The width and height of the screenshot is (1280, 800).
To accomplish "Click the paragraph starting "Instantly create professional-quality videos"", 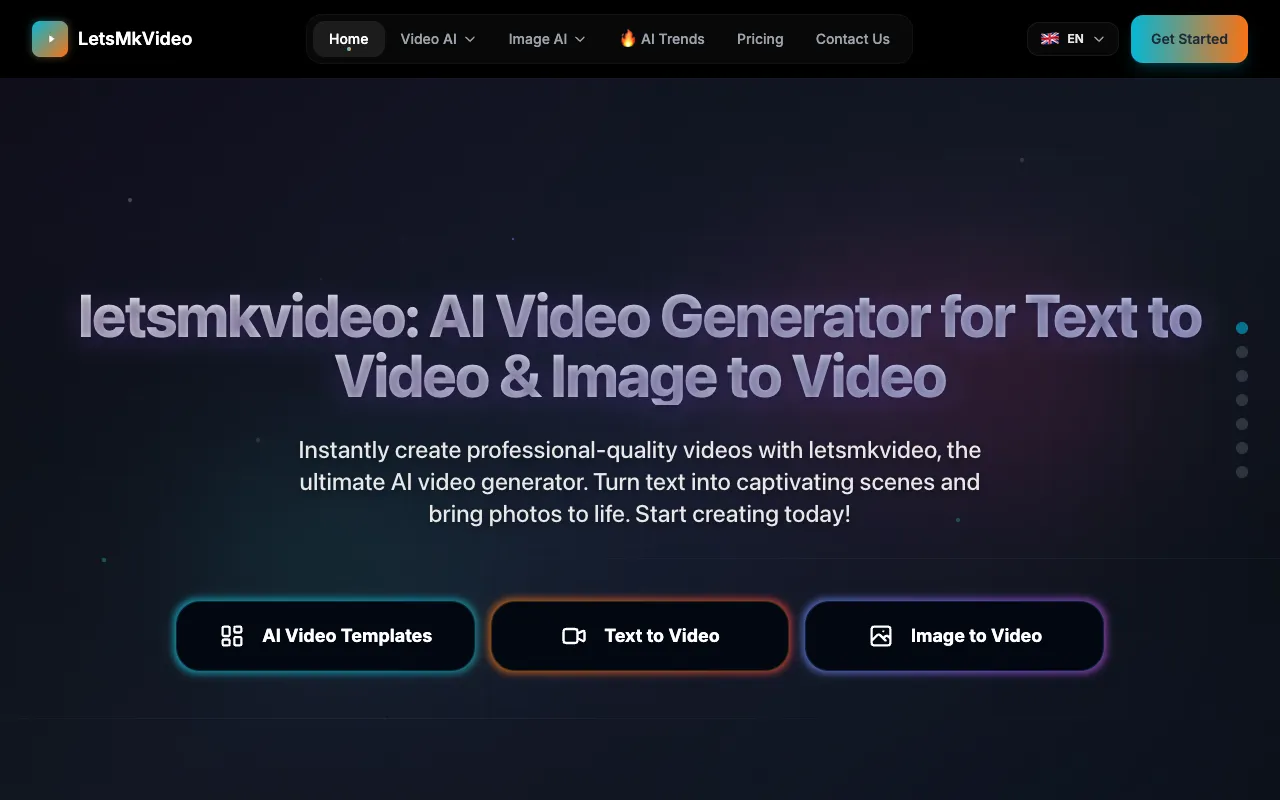I will (x=640, y=482).
